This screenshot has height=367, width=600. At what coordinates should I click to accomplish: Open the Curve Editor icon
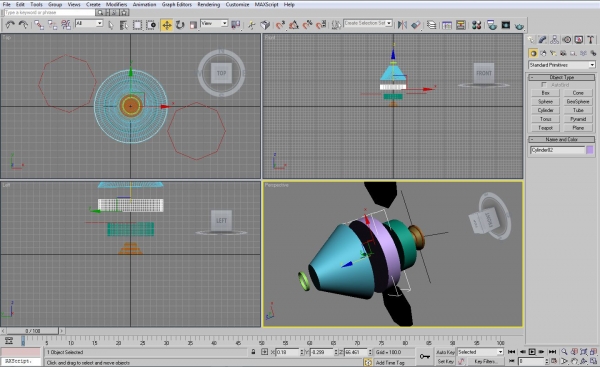click(447, 25)
